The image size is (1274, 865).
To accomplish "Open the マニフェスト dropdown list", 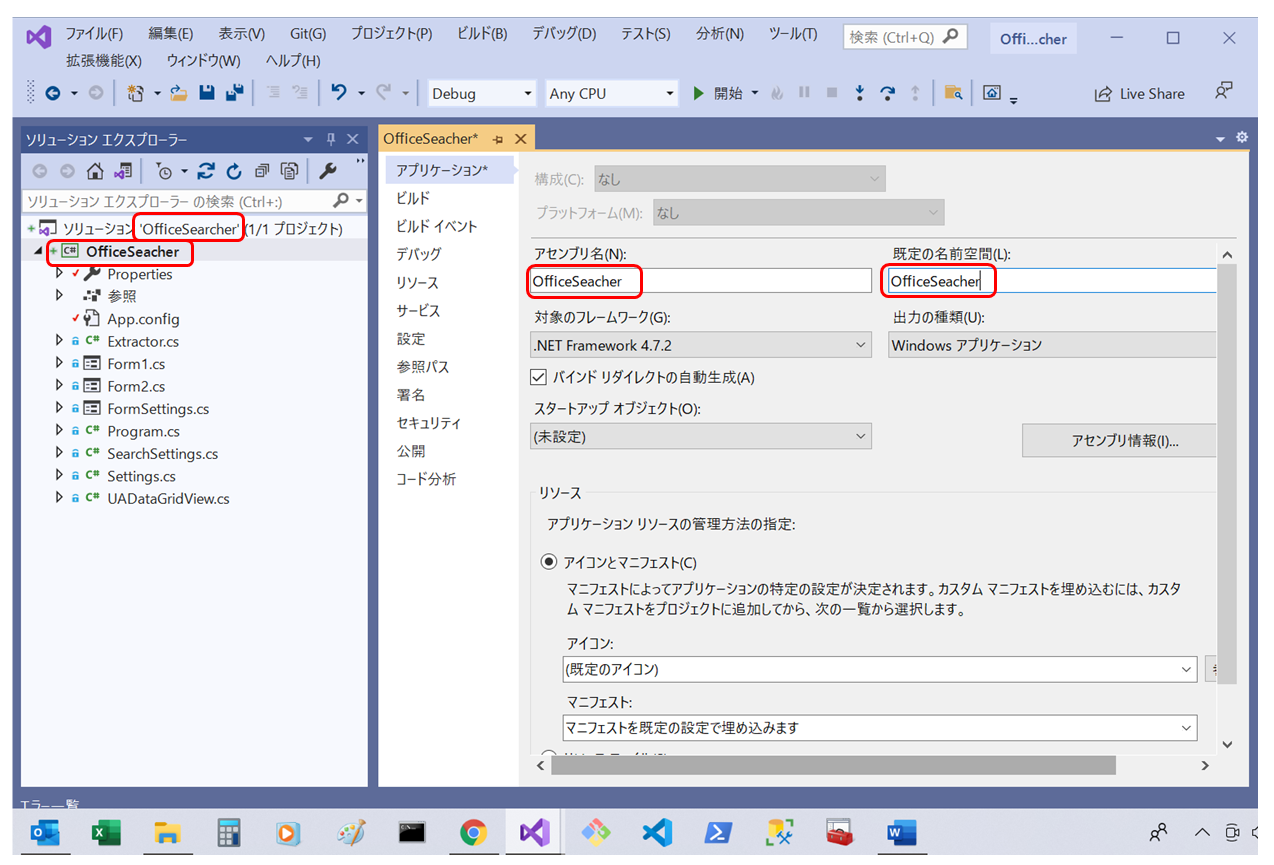I will click(x=880, y=727).
